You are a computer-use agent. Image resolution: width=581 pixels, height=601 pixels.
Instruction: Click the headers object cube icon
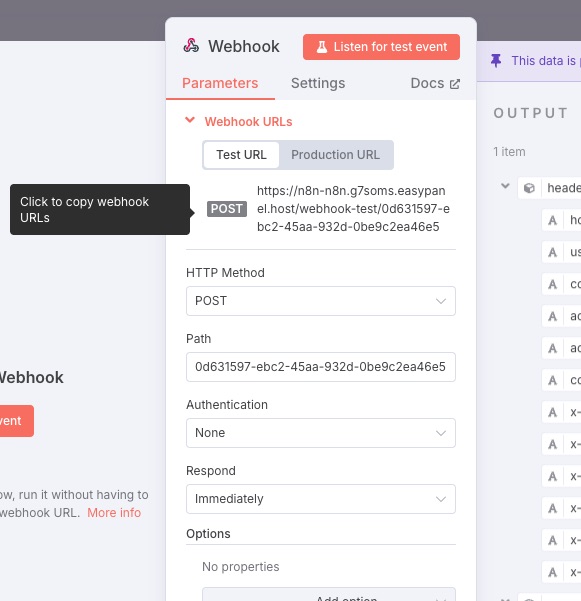point(529,188)
